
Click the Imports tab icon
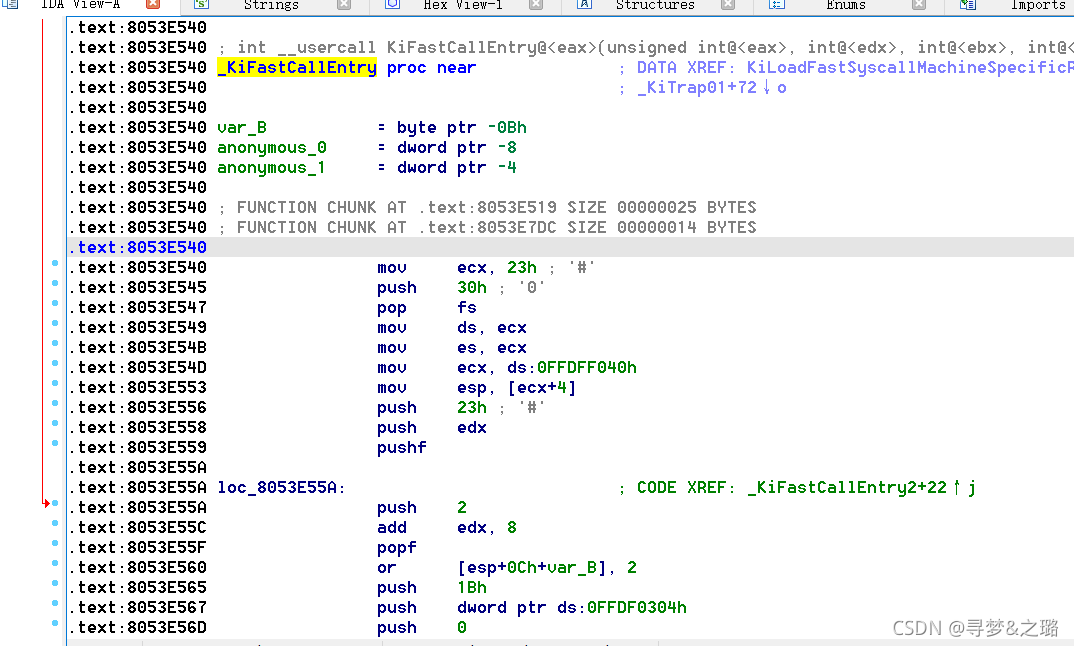(968, 4)
